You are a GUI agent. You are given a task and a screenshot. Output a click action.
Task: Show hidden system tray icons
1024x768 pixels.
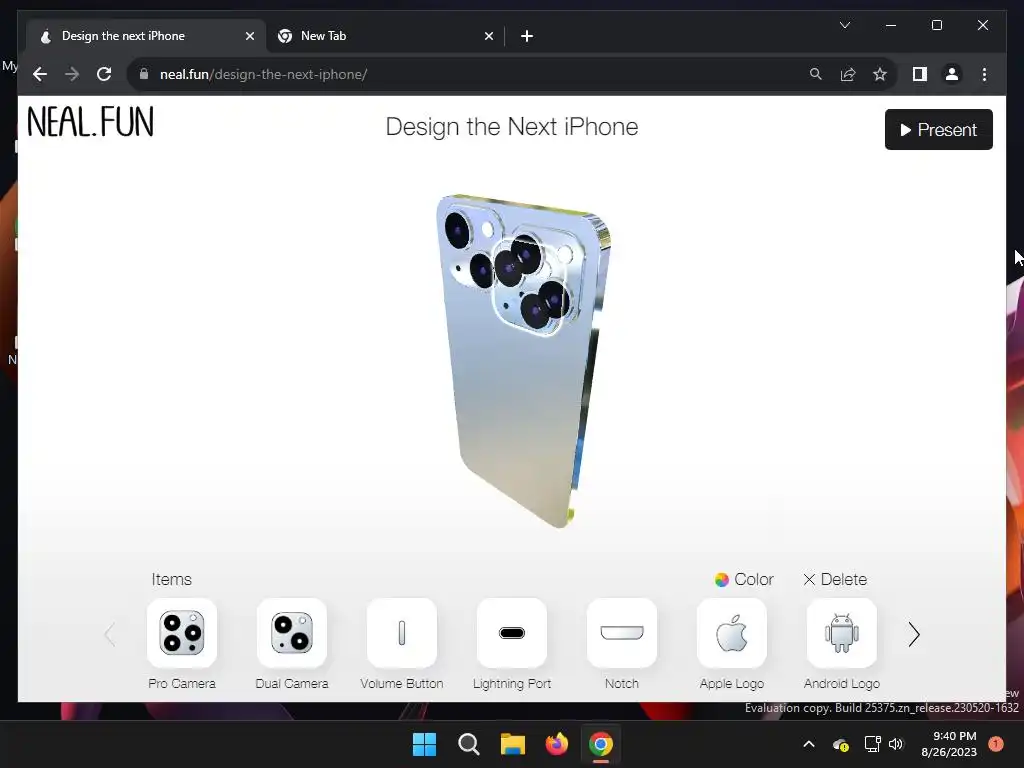(808, 744)
